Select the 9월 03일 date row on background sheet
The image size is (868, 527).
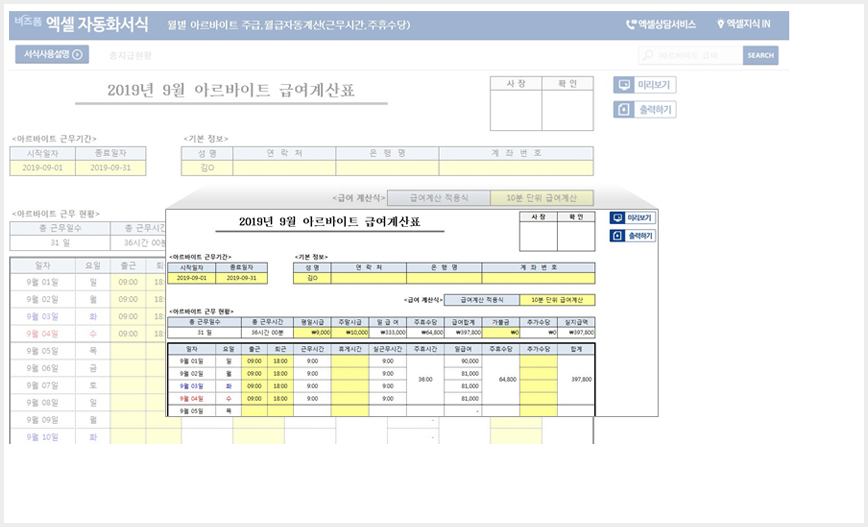43,317
